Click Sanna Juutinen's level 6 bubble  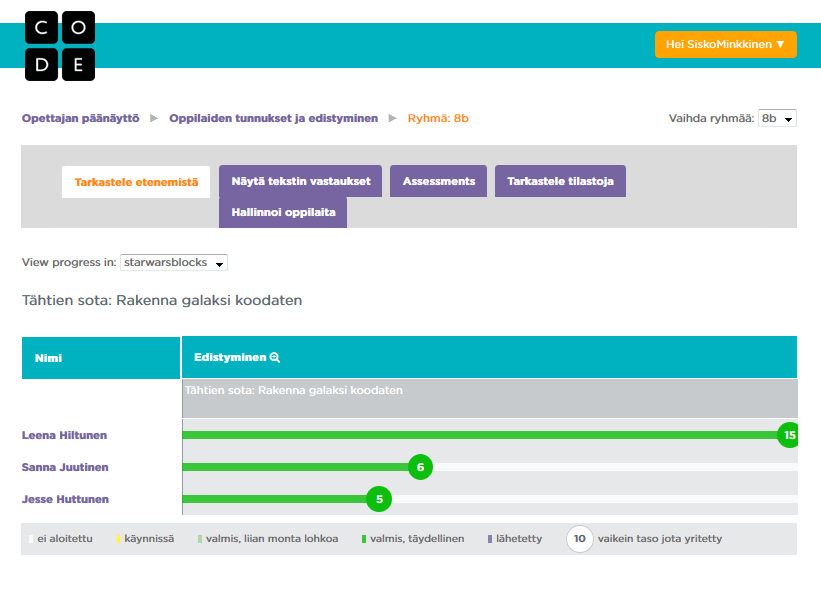[420, 467]
